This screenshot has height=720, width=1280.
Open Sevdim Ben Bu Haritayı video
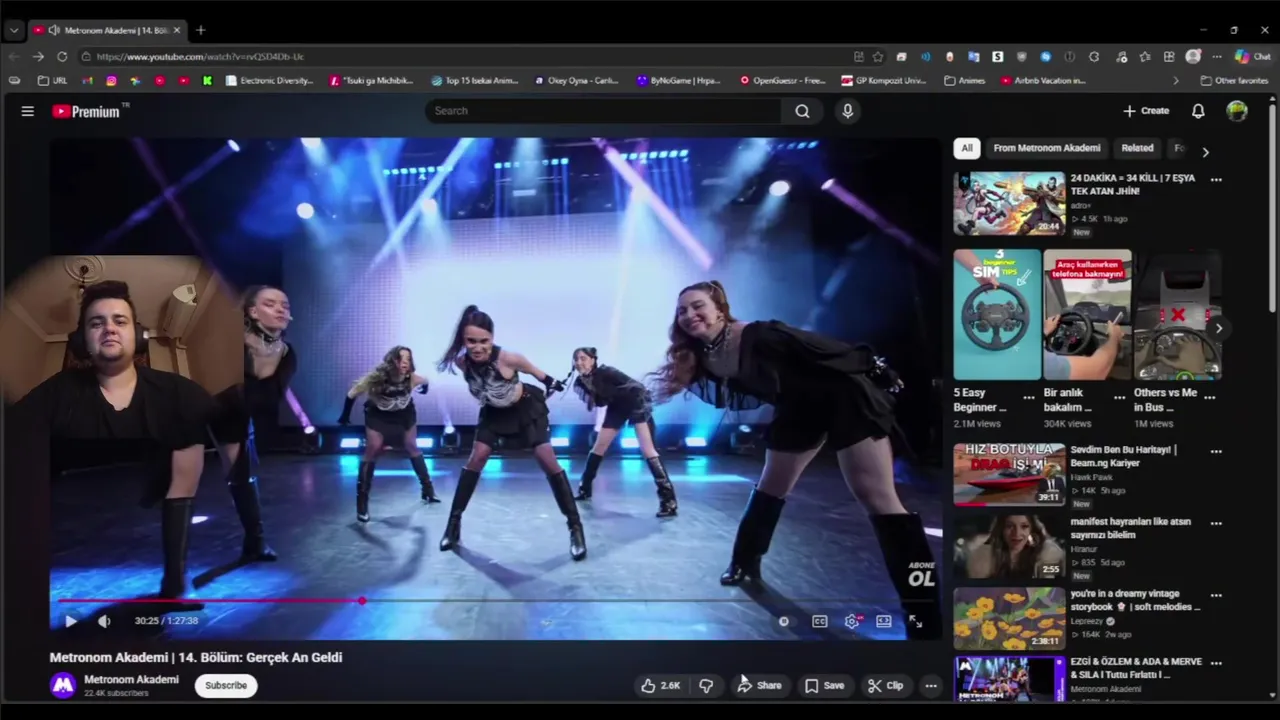coord(1009,475)
